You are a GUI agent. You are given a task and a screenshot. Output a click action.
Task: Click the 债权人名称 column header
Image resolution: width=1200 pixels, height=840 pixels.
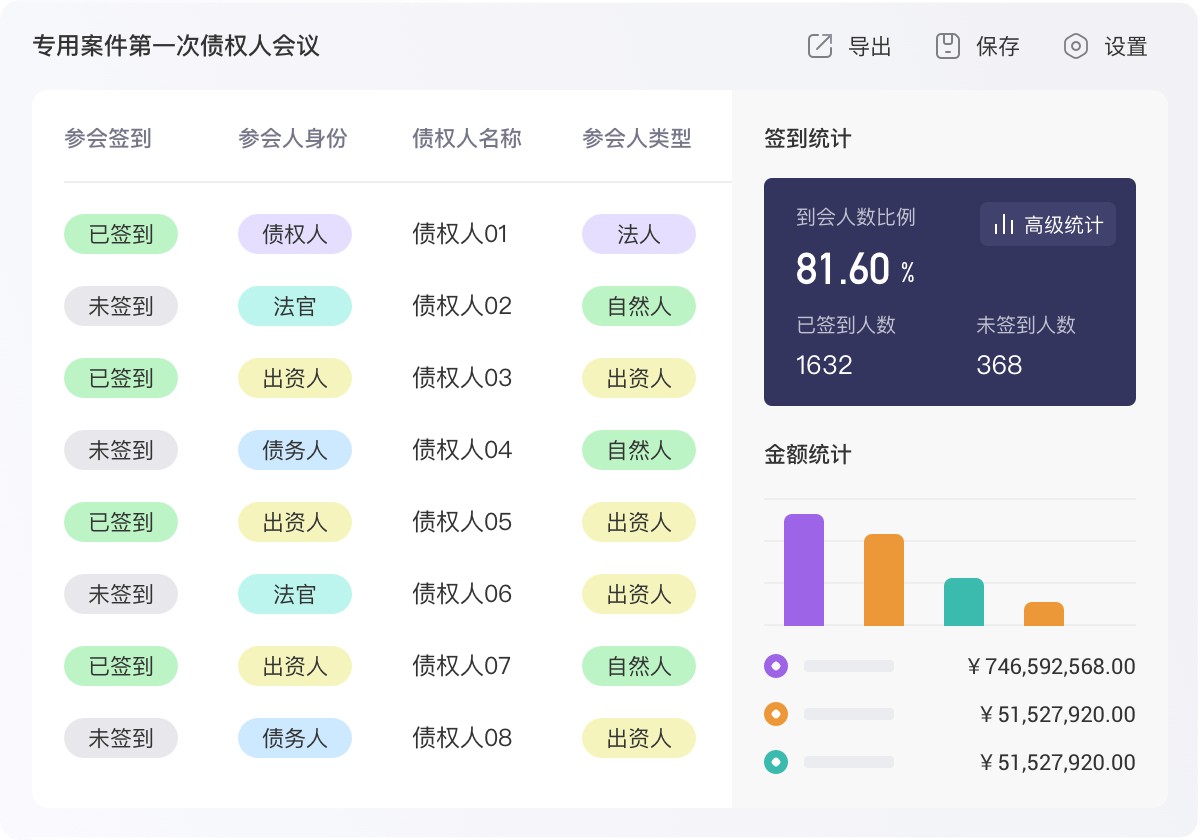[x=467, y=138]
